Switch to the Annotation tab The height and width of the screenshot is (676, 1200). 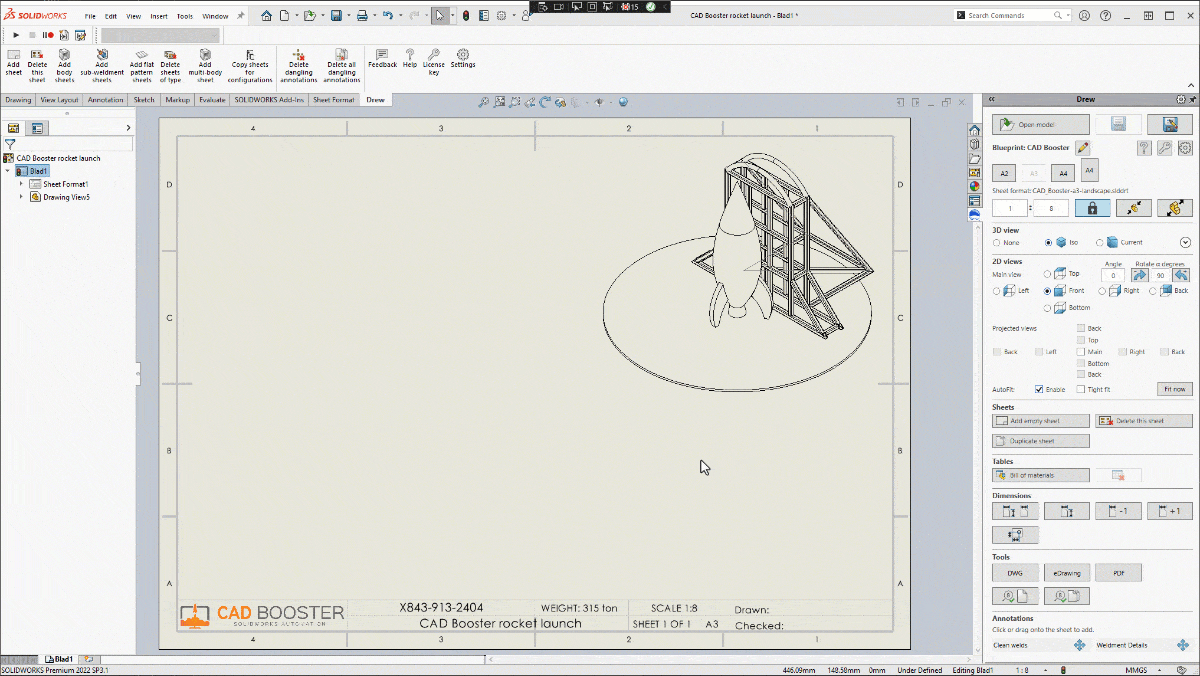[x=105, y=100]
